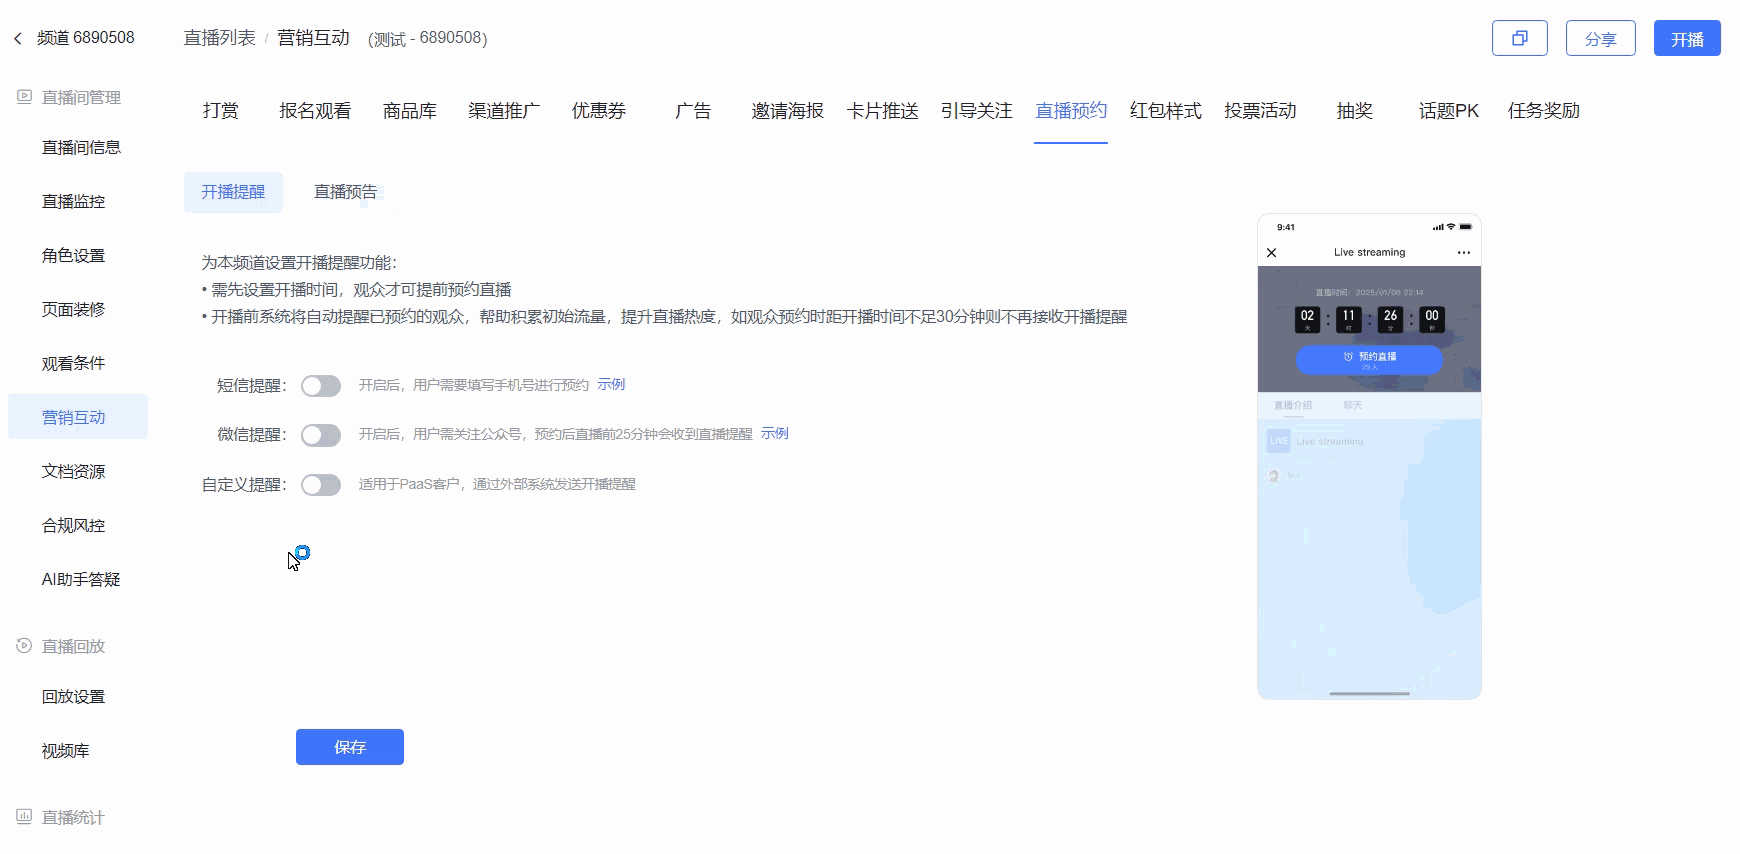Open 文档资源 in the sidebar
1740x854 pixels.
click(73, 471)
